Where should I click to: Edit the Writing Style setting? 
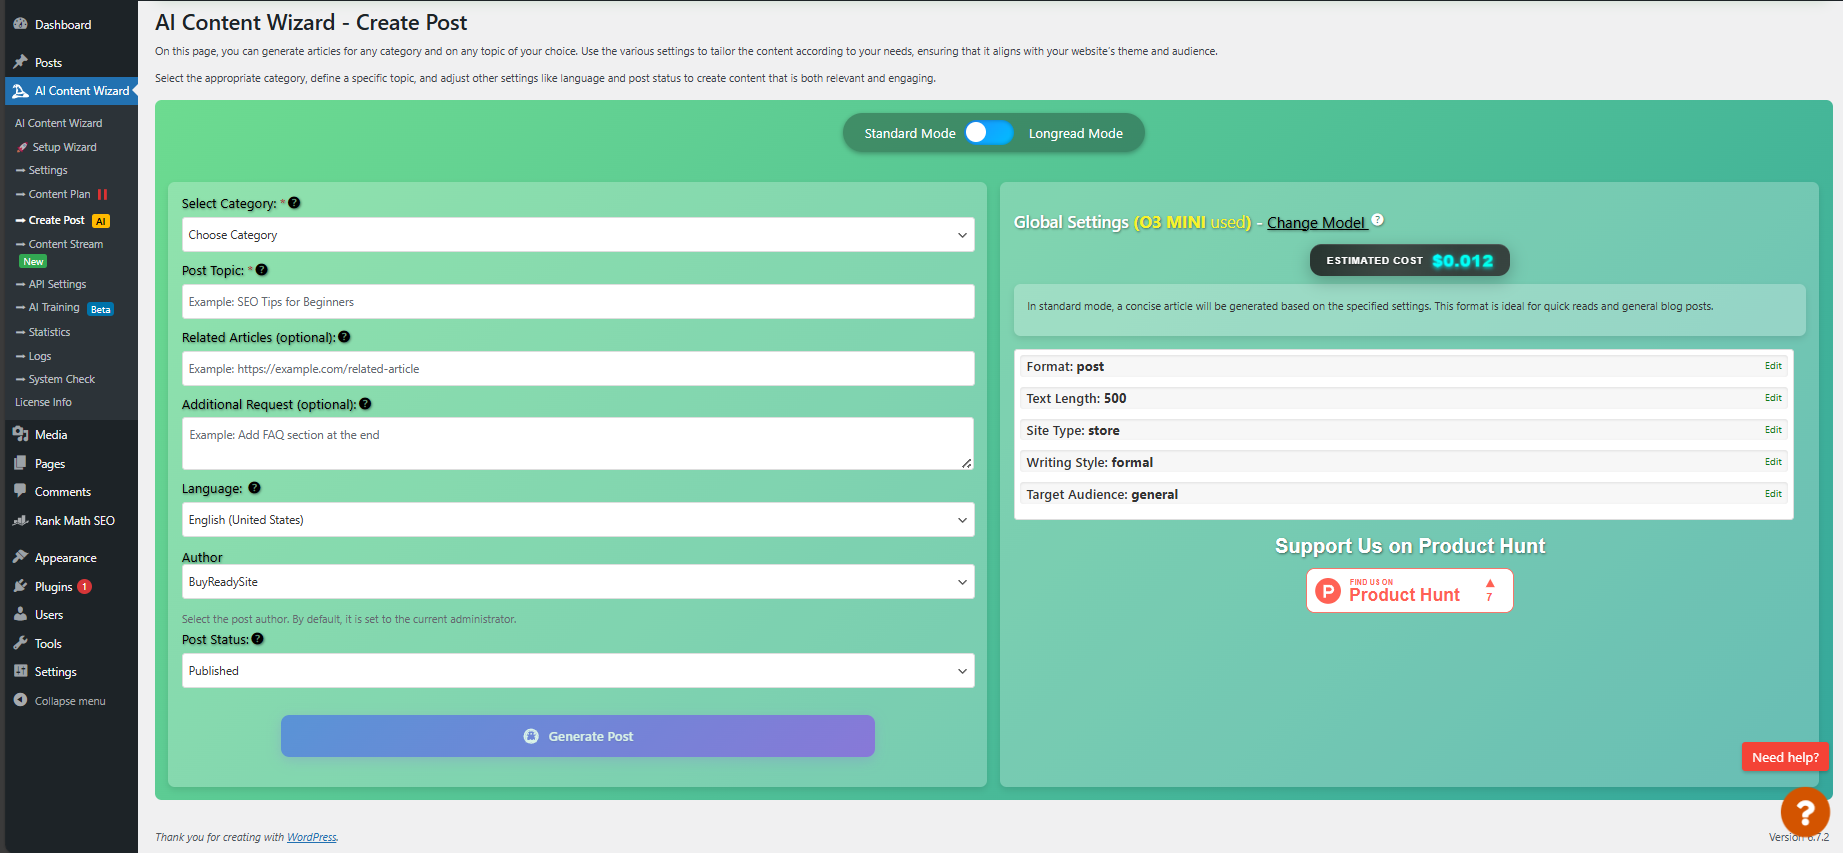click(1773, 462)
